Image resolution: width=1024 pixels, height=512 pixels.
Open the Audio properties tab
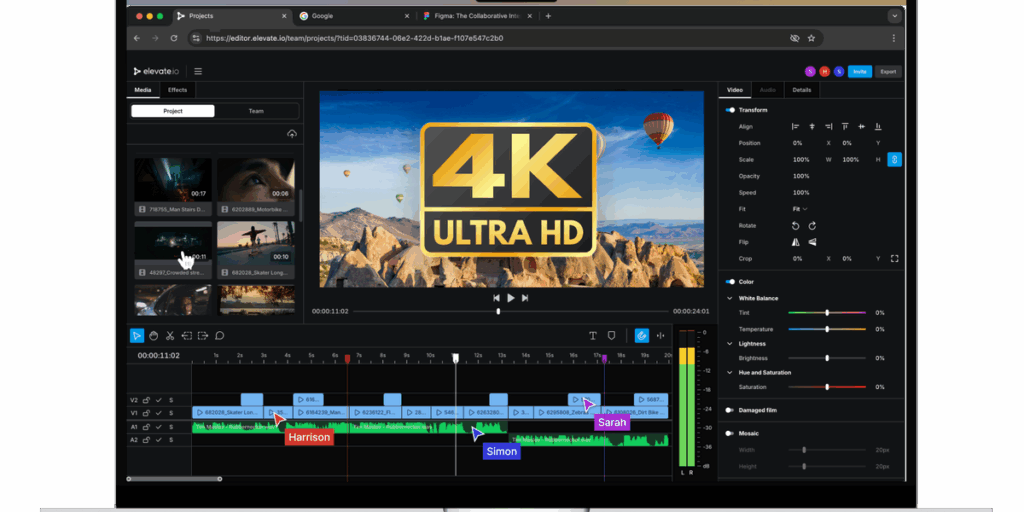coord(768,90)
